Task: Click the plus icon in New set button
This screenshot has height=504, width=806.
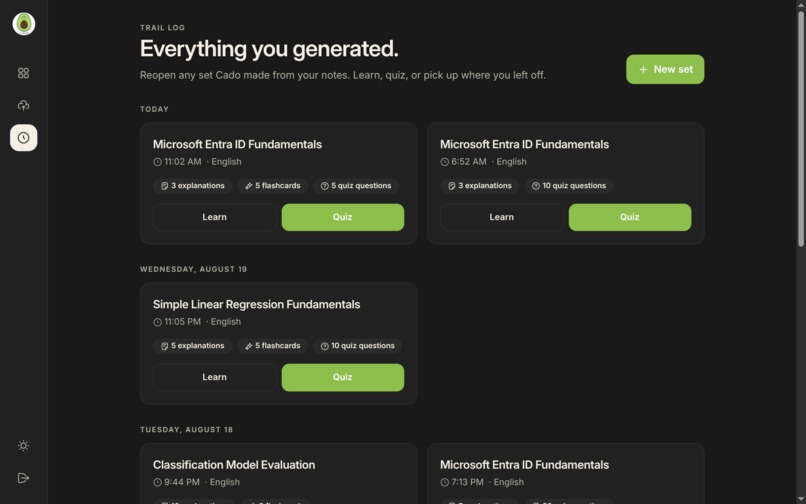Action: [x=643, y=69]
